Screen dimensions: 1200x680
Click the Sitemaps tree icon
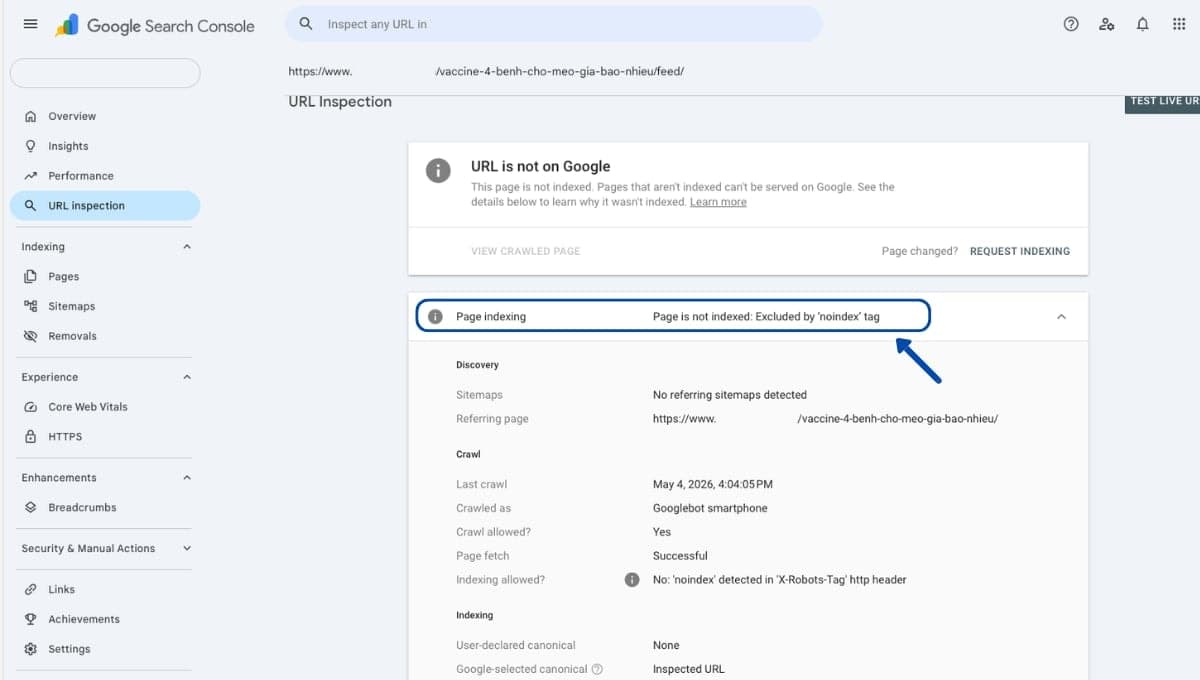[30, 306]
